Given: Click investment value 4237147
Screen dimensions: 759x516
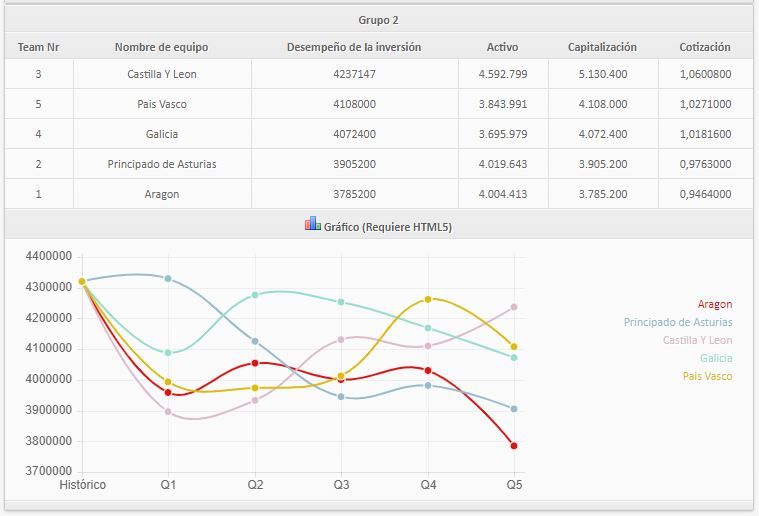Looking at the screenshot, I should [x=355, y=74].
